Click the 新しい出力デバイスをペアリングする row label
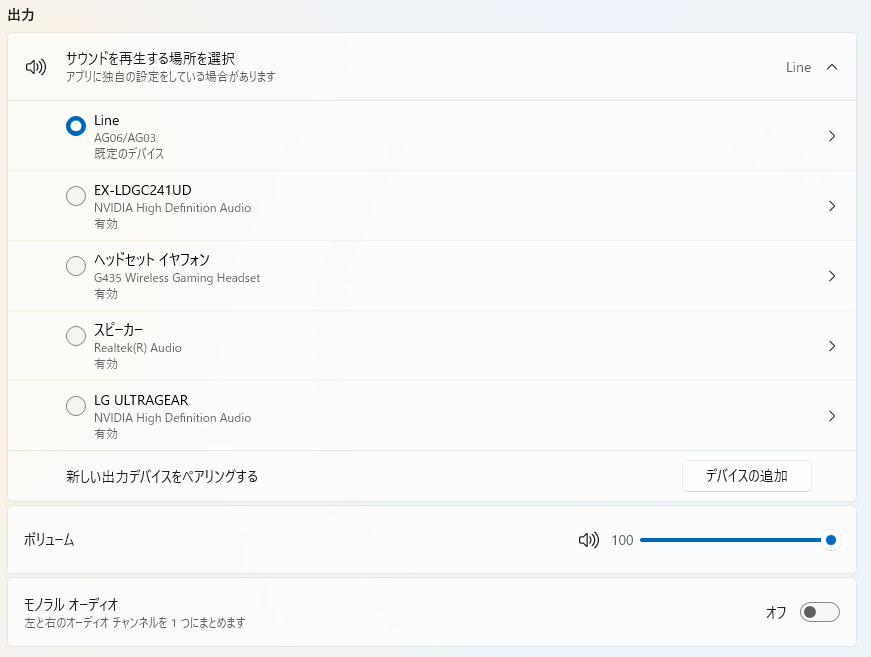Screen dimensions: 871x657 coord(162,476)
